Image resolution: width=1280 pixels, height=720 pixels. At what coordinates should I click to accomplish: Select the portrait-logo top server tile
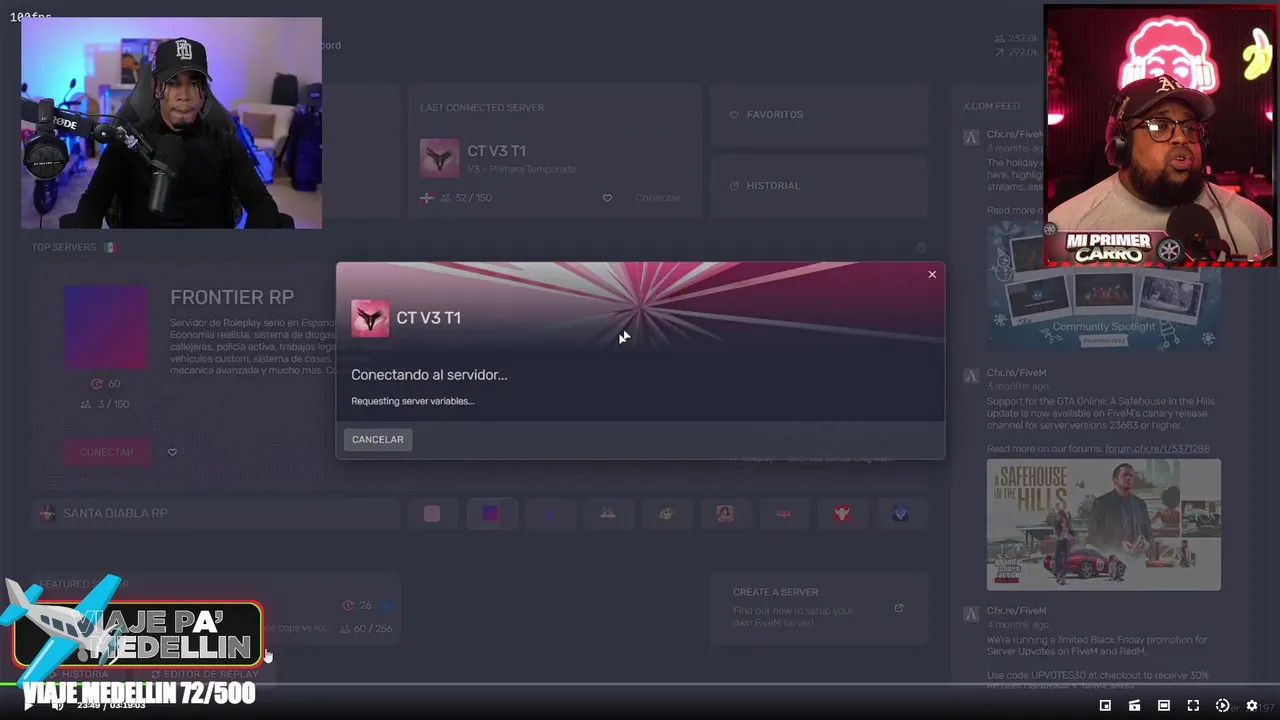725,514
